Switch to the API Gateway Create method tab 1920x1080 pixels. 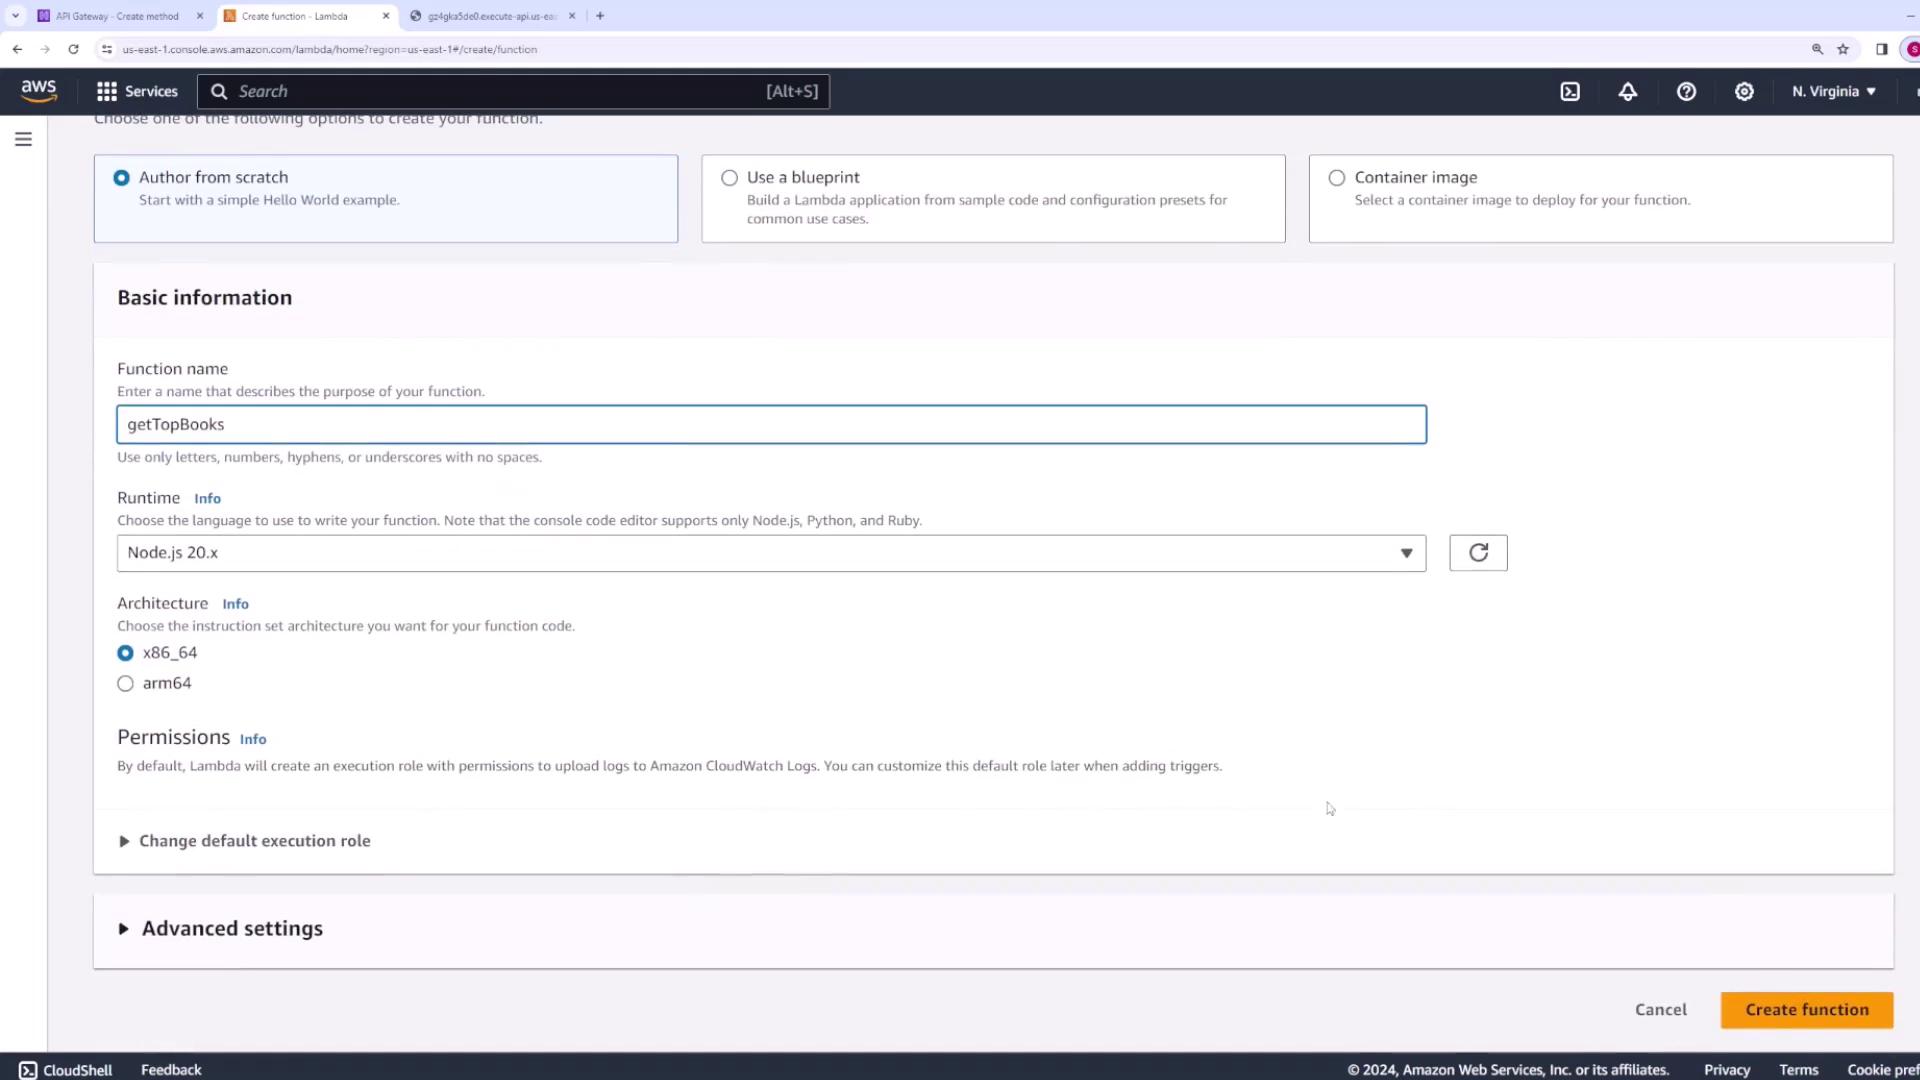117,16
